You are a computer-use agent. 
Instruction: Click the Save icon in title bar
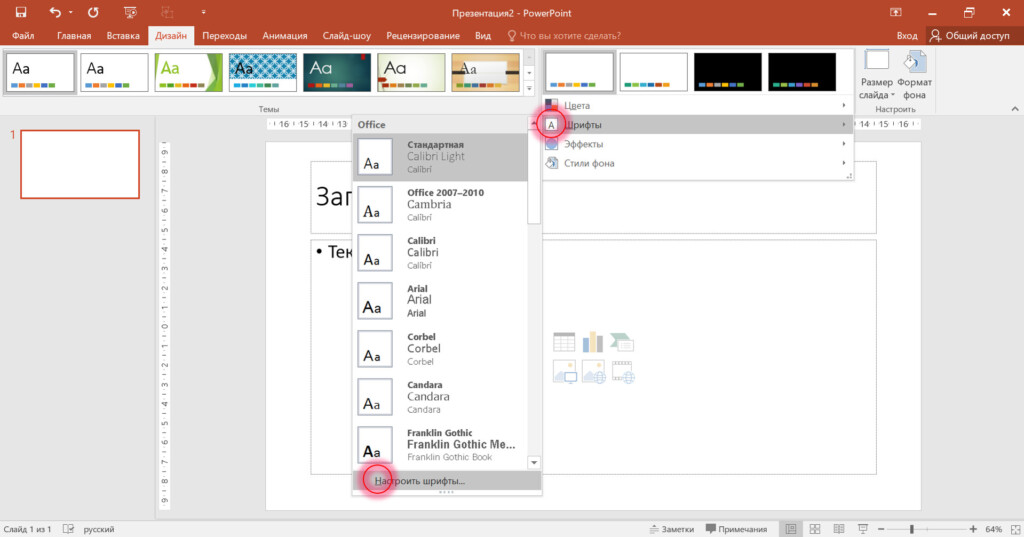click(x=20, y=12)
